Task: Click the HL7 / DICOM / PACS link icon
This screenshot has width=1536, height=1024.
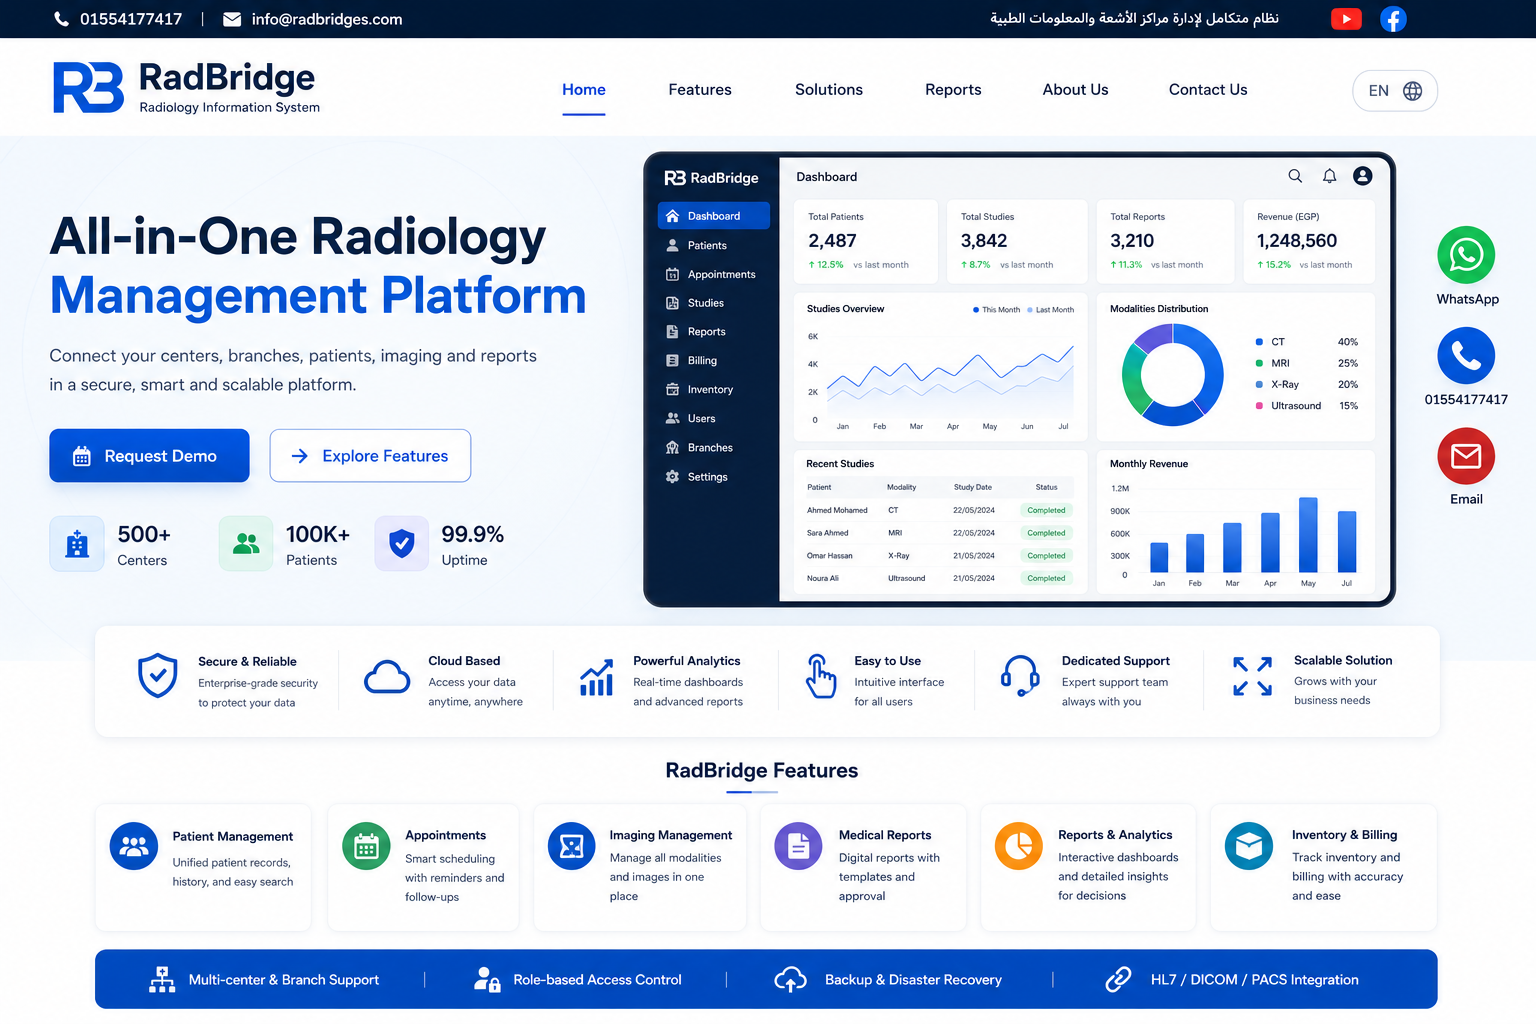Action: tap(1118, 979)
